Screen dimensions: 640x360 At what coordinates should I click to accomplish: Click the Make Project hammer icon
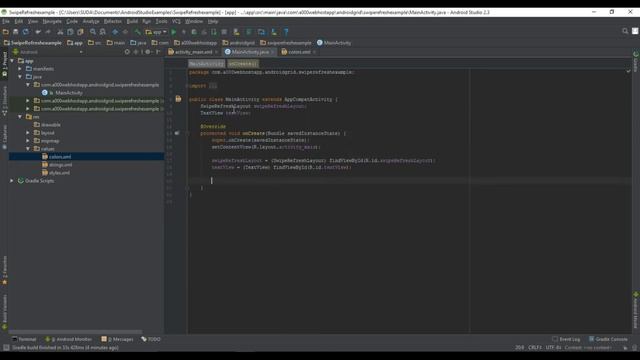(138, 32)
